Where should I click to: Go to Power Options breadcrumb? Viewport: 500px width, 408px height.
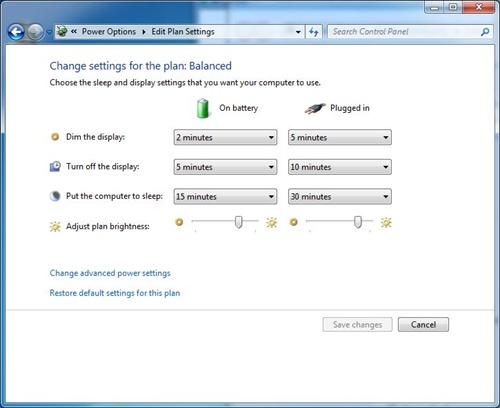[109, 32]
